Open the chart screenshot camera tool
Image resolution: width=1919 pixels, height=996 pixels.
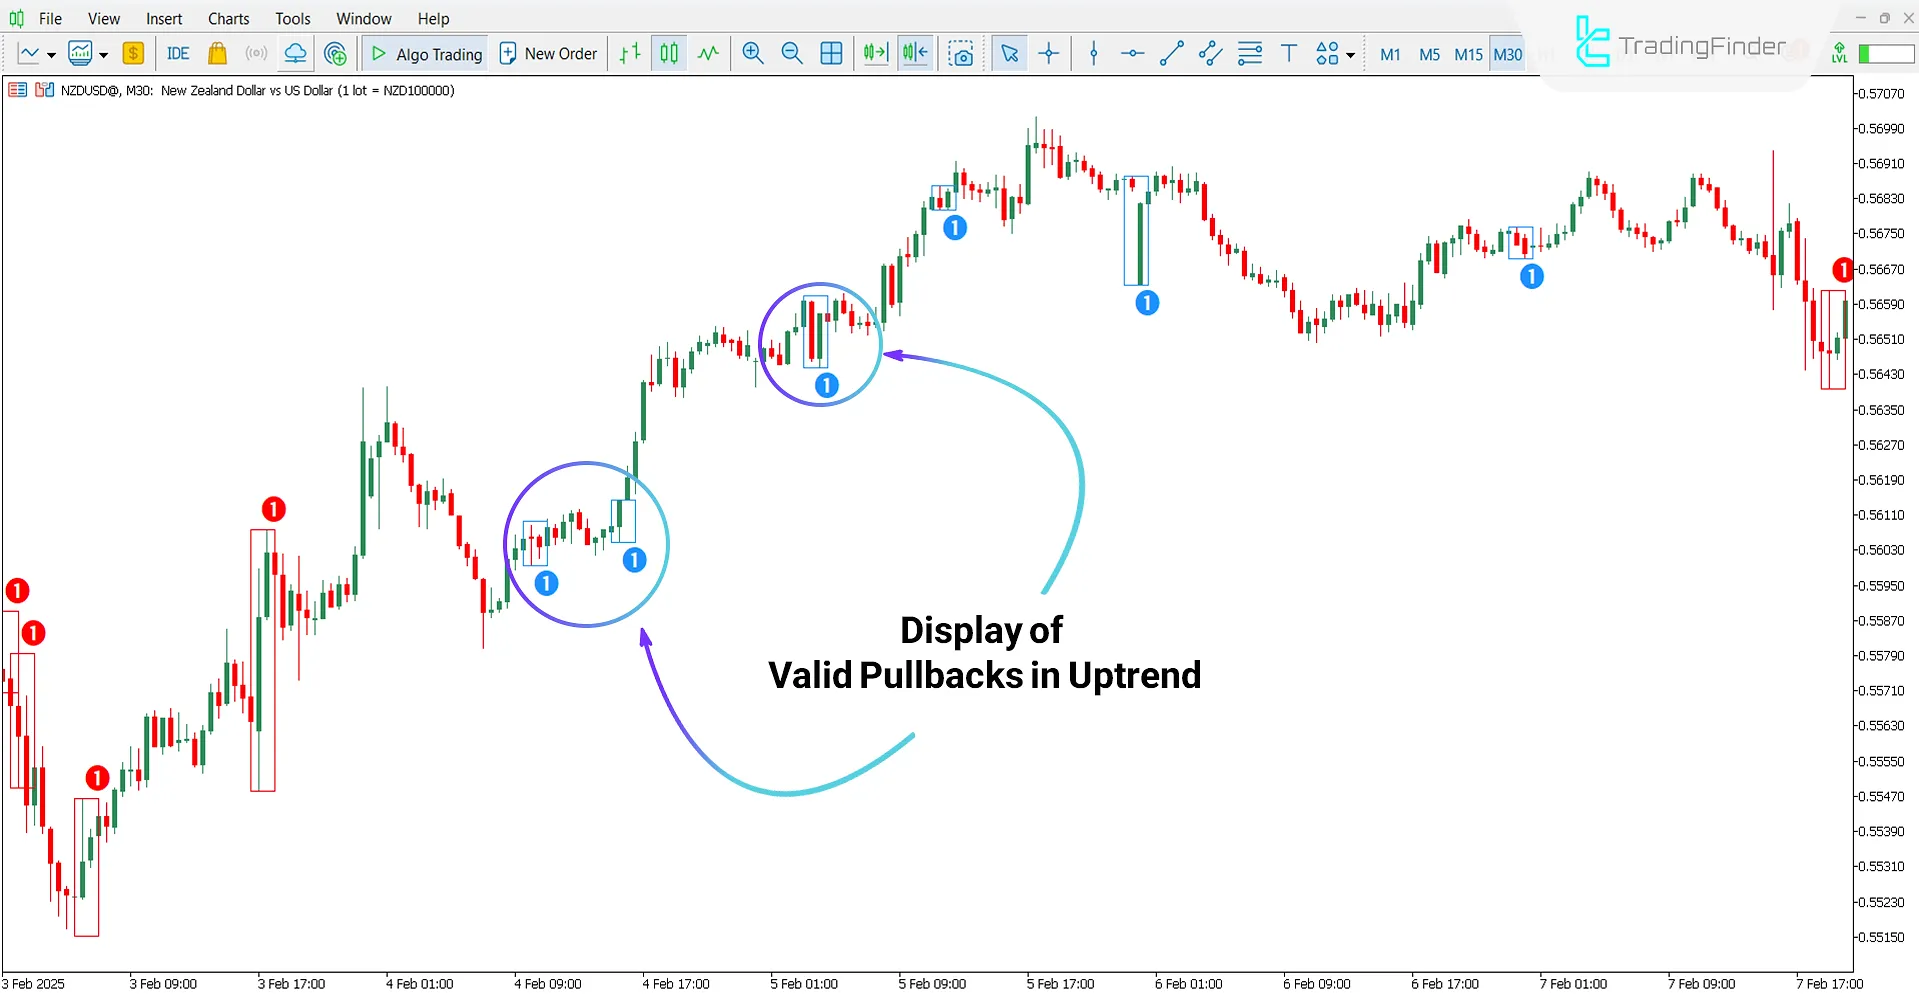pos(961,53)
